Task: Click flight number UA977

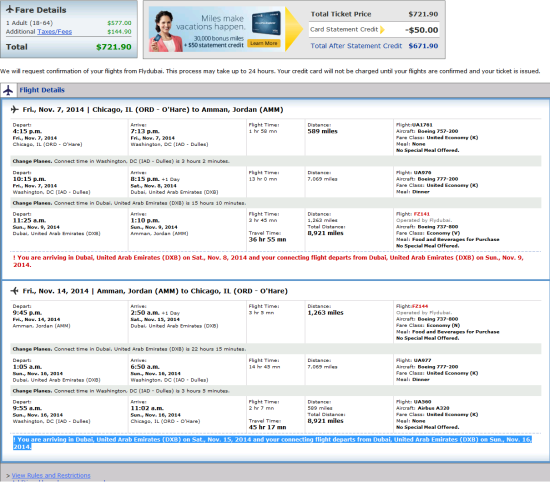Action: pos(422,360)
